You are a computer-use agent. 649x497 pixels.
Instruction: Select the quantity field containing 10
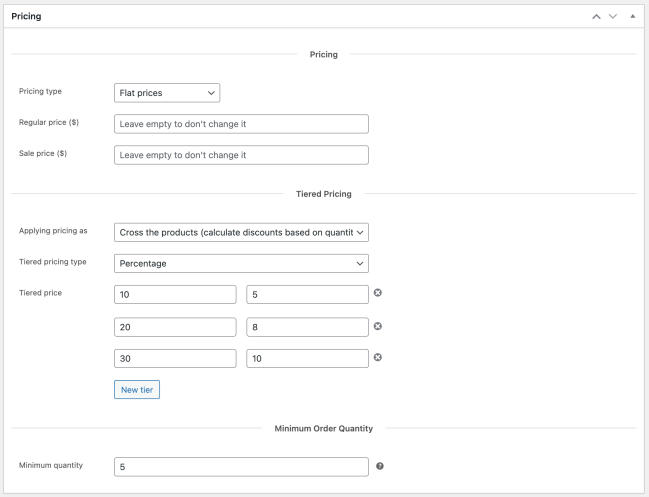(x=175, y=294)
